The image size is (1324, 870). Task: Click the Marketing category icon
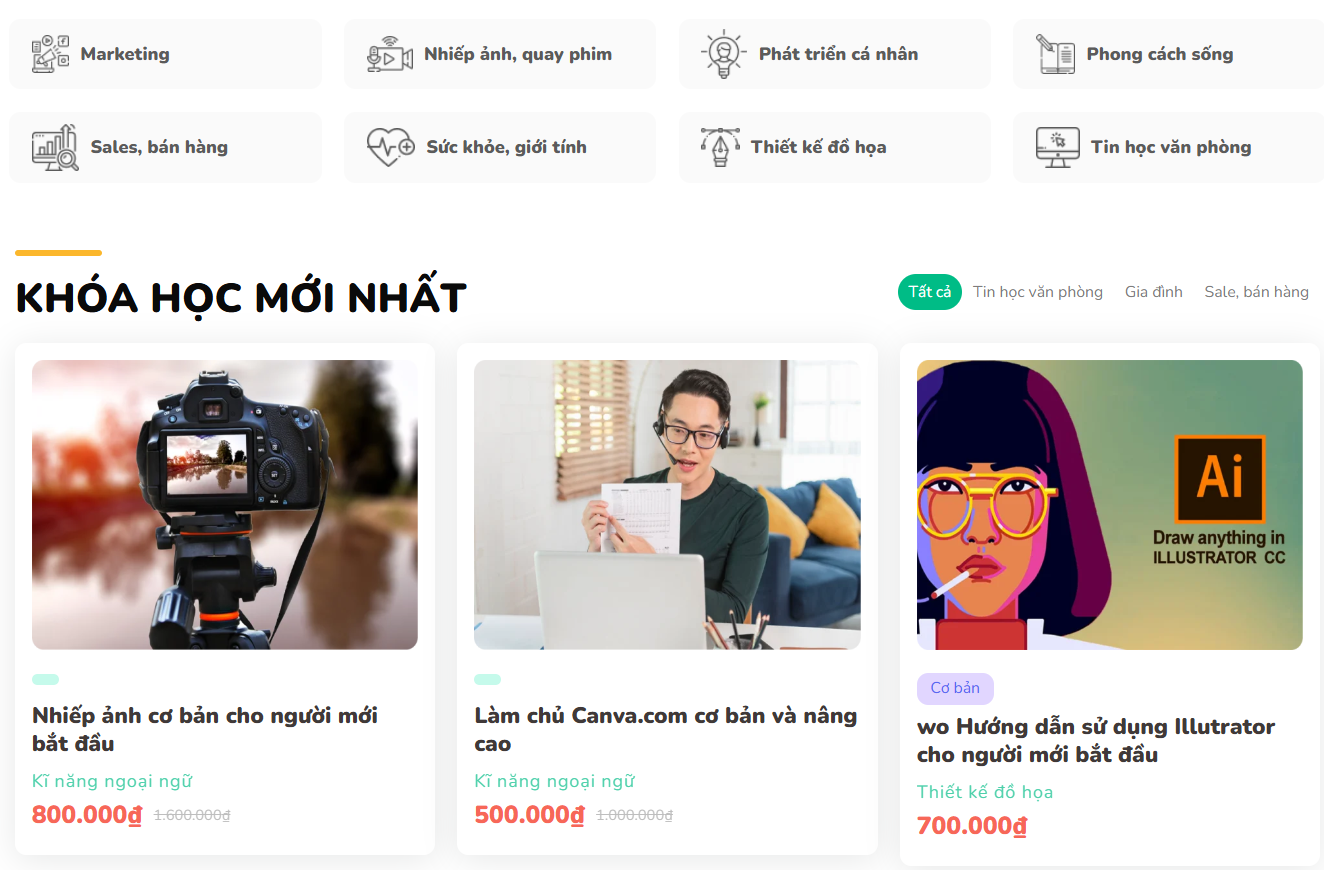[x=50, y=54]
